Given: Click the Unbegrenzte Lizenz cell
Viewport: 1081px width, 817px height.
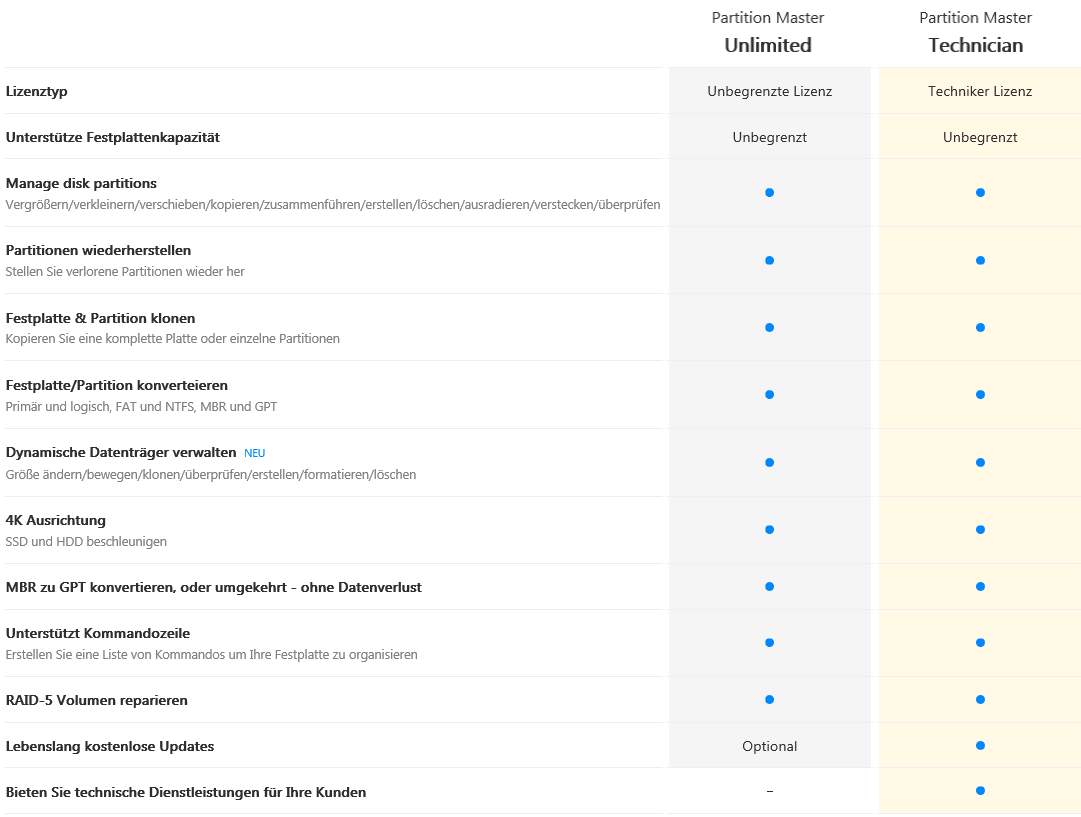Looking at the screenshot, I should 769,91.
